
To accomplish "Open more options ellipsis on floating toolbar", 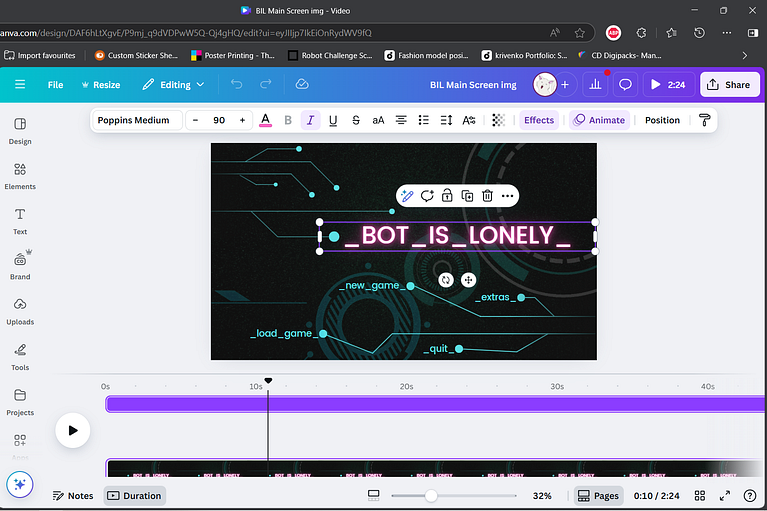I will [508, 196].
